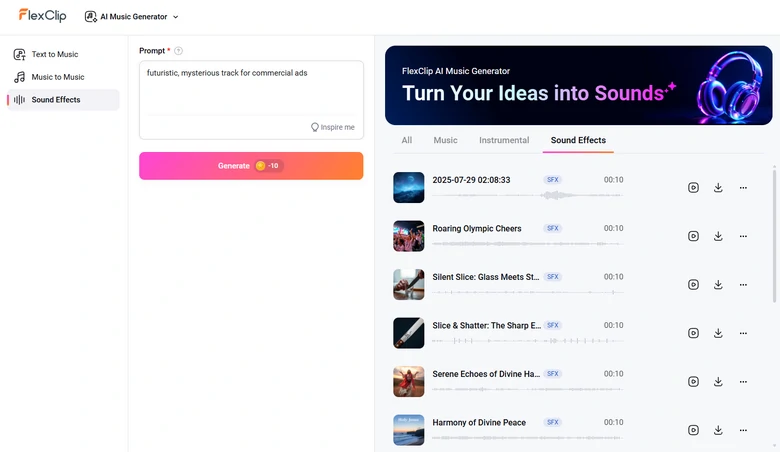Screen dimensions: 780x452
Task: Open more options for Roaring Olympic Cheers
Action: pyautogui.click(x=743, y=236)
